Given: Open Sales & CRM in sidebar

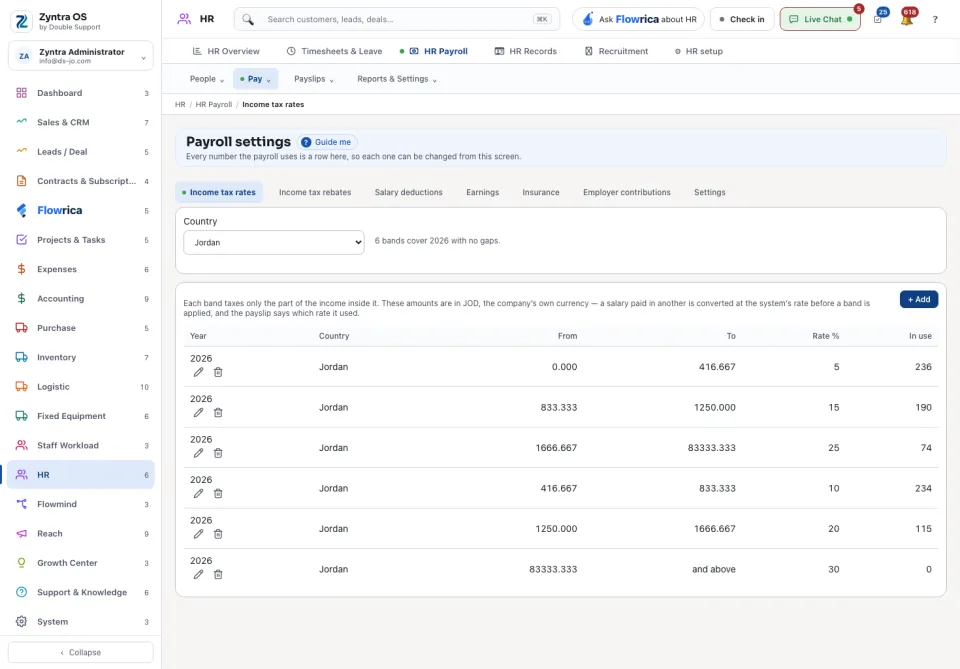Looking at the screenshot, I should click(x=81, y=122).
